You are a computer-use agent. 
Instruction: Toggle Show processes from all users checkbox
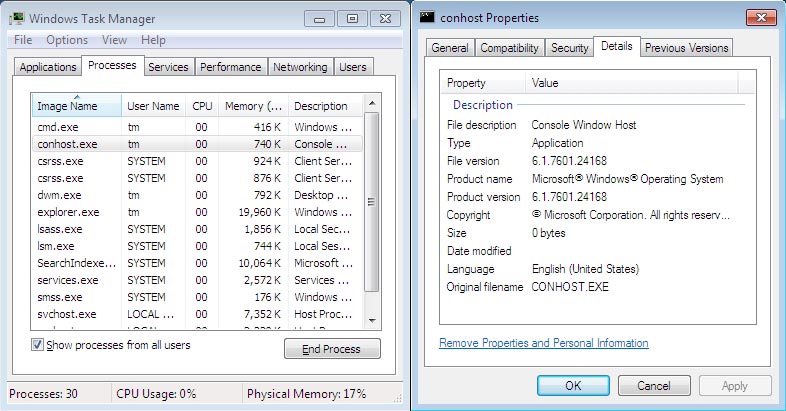(37, 345)
